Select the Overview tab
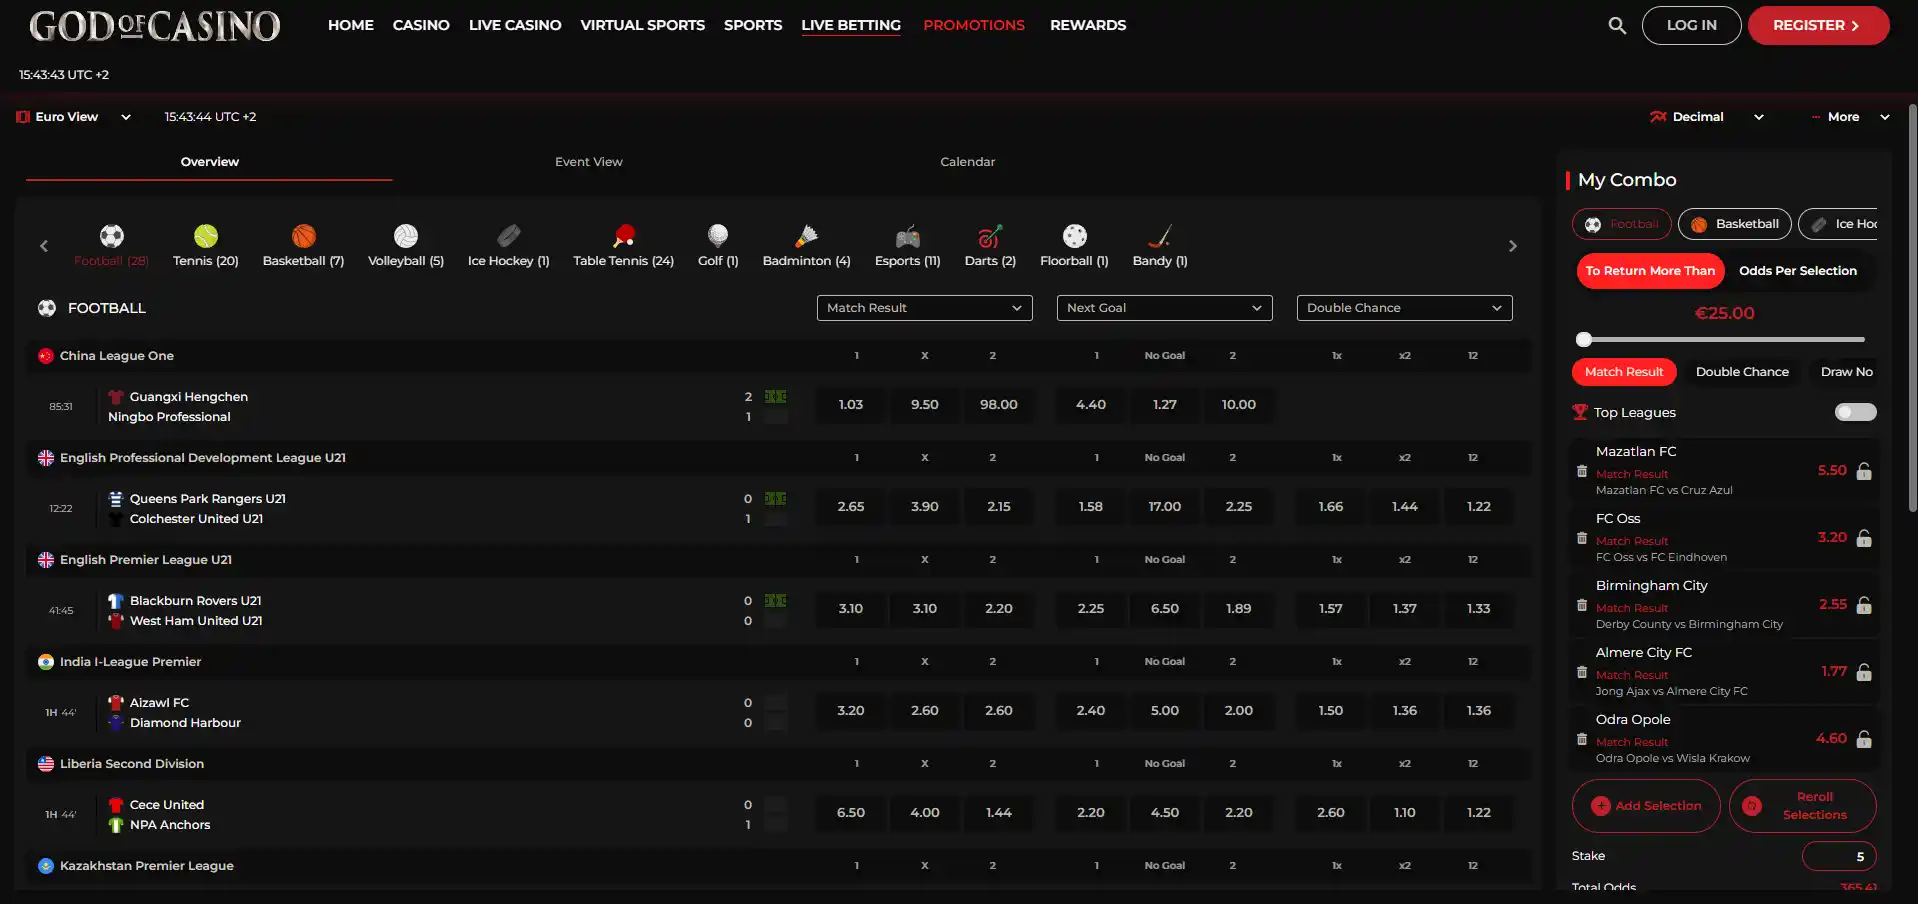Screen dimensions: 1918x904 coord(209,162)
